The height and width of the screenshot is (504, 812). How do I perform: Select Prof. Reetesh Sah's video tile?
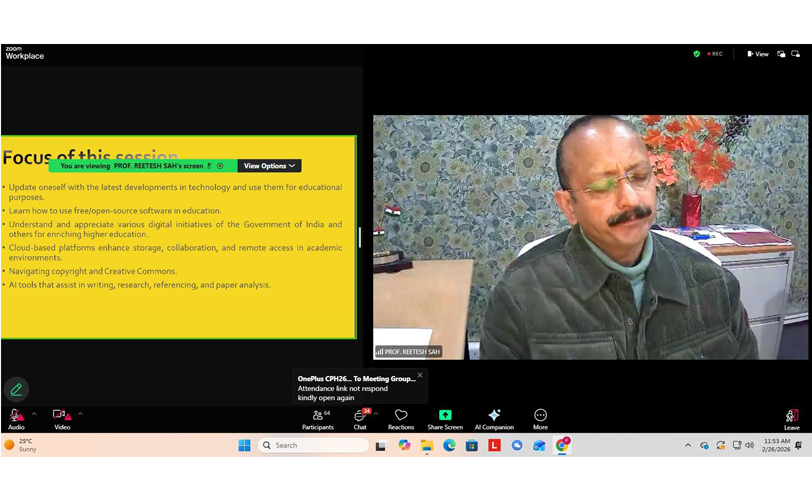coord(590,237)
